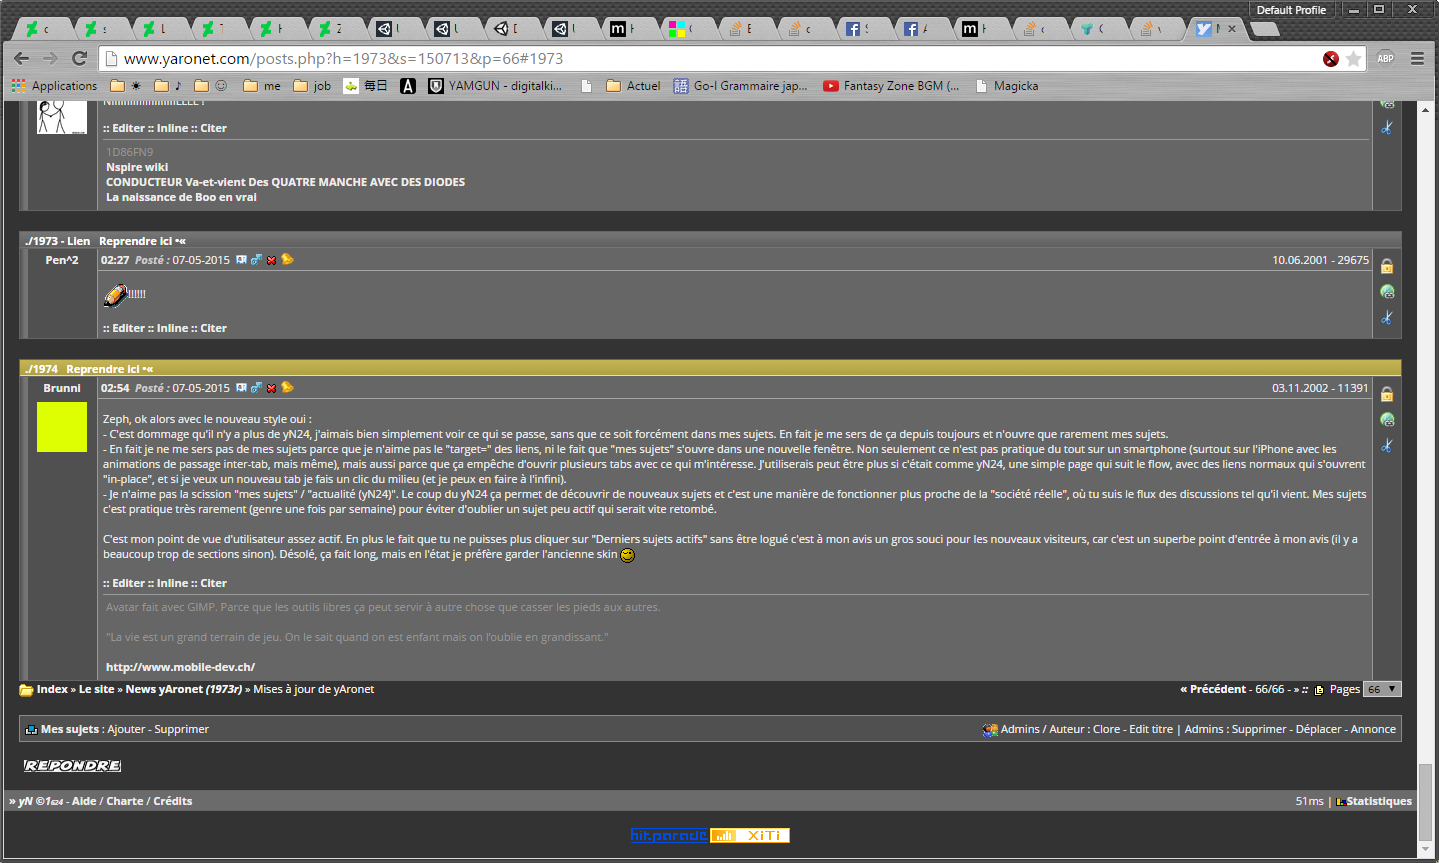Click the blocked plugin icon in address bar
The height and width of the screenshot is (863, 1439).
tap(1330, 59)
